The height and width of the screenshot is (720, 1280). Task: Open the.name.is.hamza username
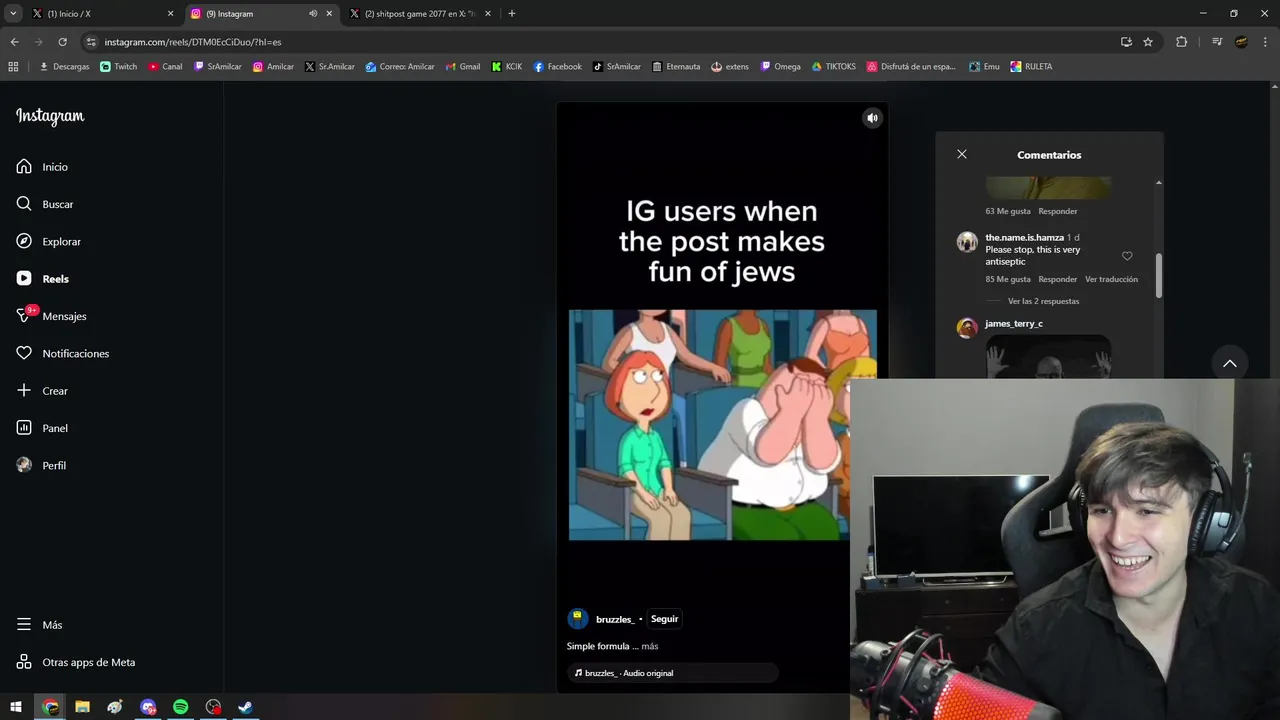[x=1024, y=238]
